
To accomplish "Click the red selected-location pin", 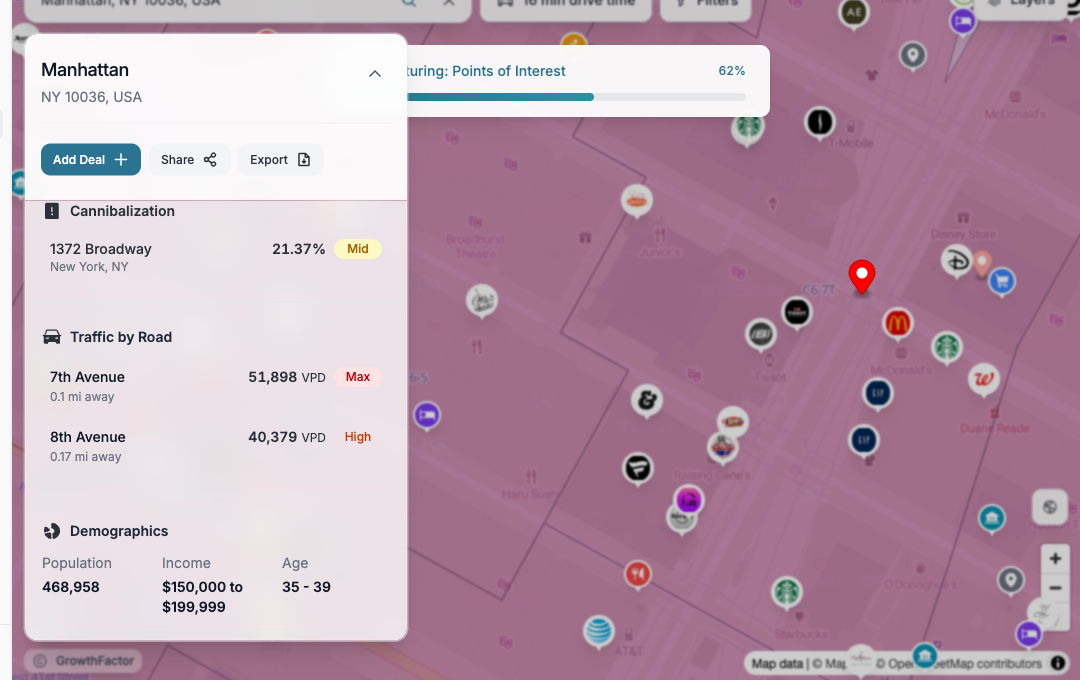I will pyautogui.click(x=861, y=276).
